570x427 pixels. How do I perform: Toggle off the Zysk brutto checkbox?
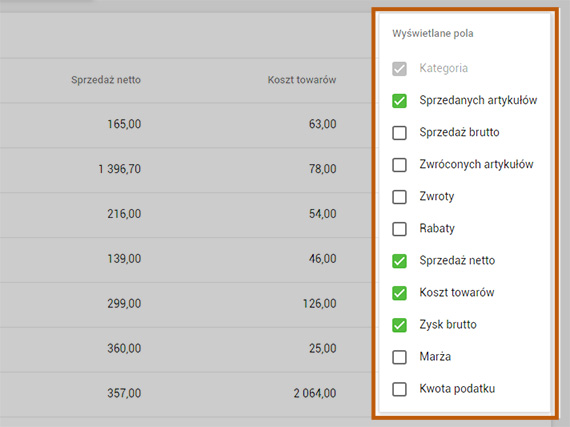tap(399, 325)
